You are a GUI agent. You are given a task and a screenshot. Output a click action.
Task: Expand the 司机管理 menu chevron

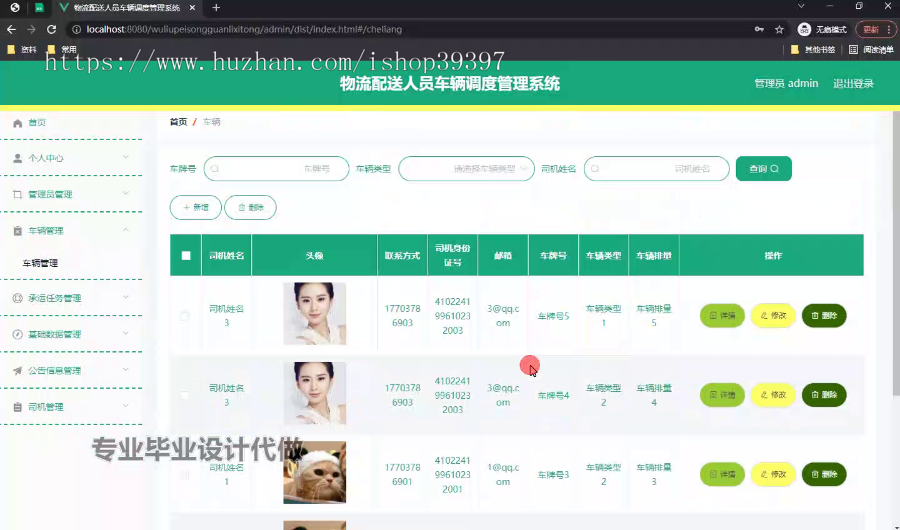click(126, 405)
